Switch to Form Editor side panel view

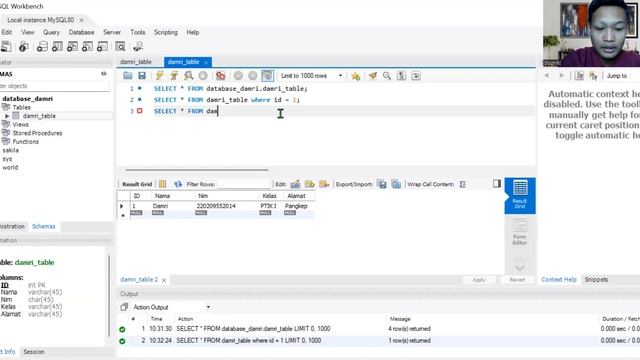tap(520, 232)
